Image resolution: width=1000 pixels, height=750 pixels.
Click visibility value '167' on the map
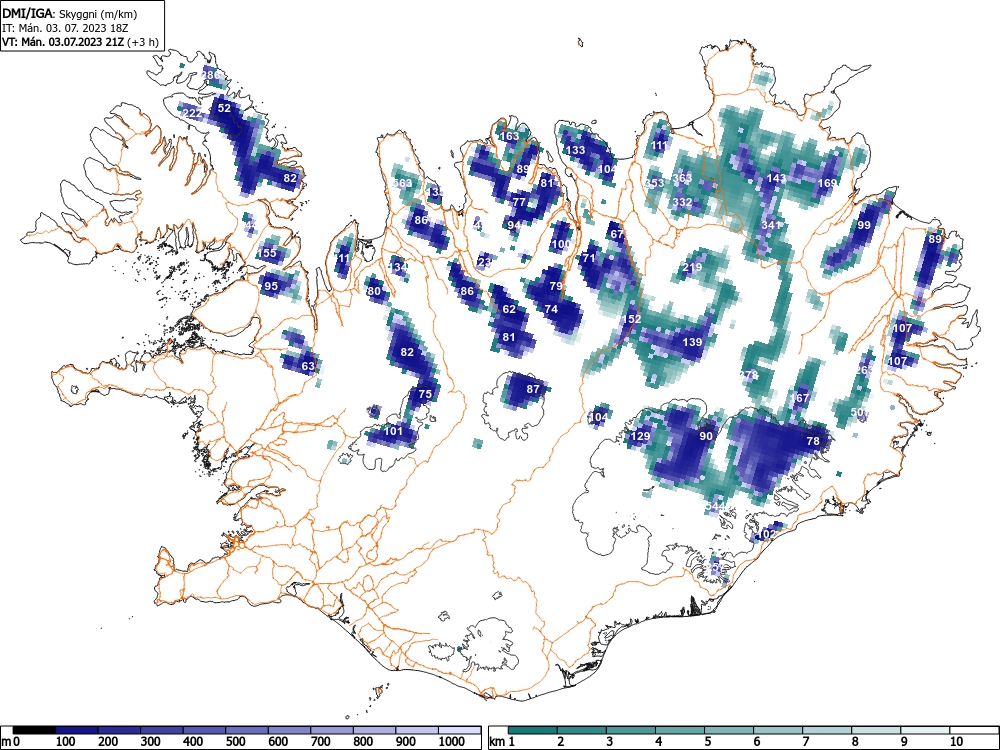point(800,398)
